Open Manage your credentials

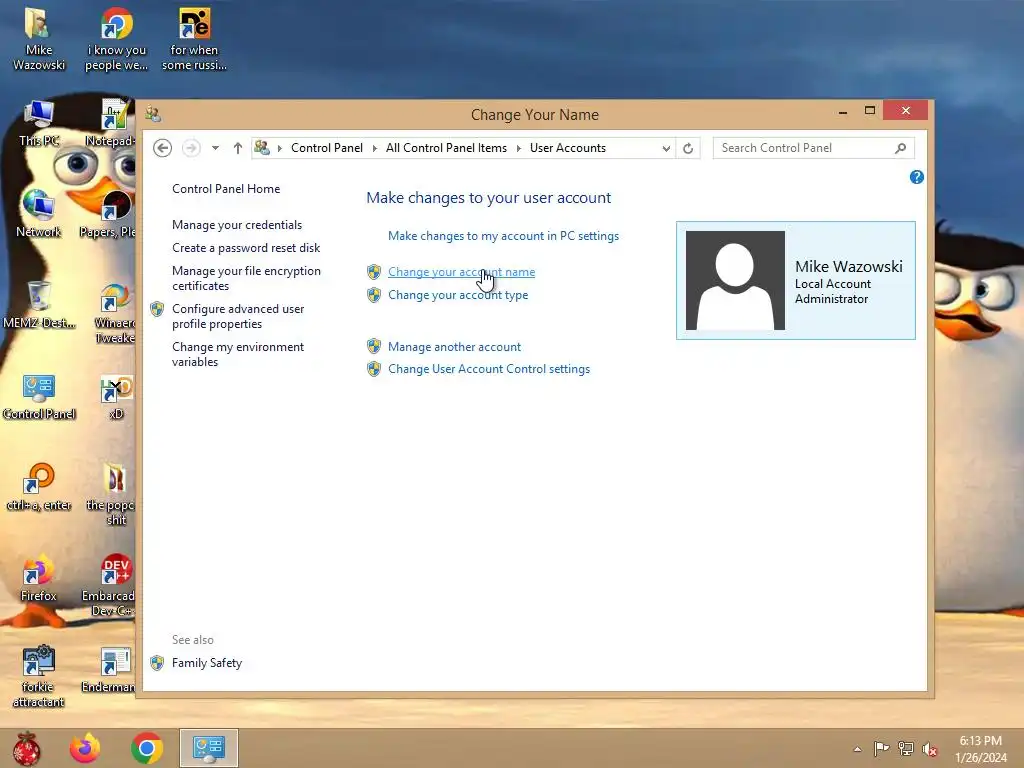coord(237,225)
